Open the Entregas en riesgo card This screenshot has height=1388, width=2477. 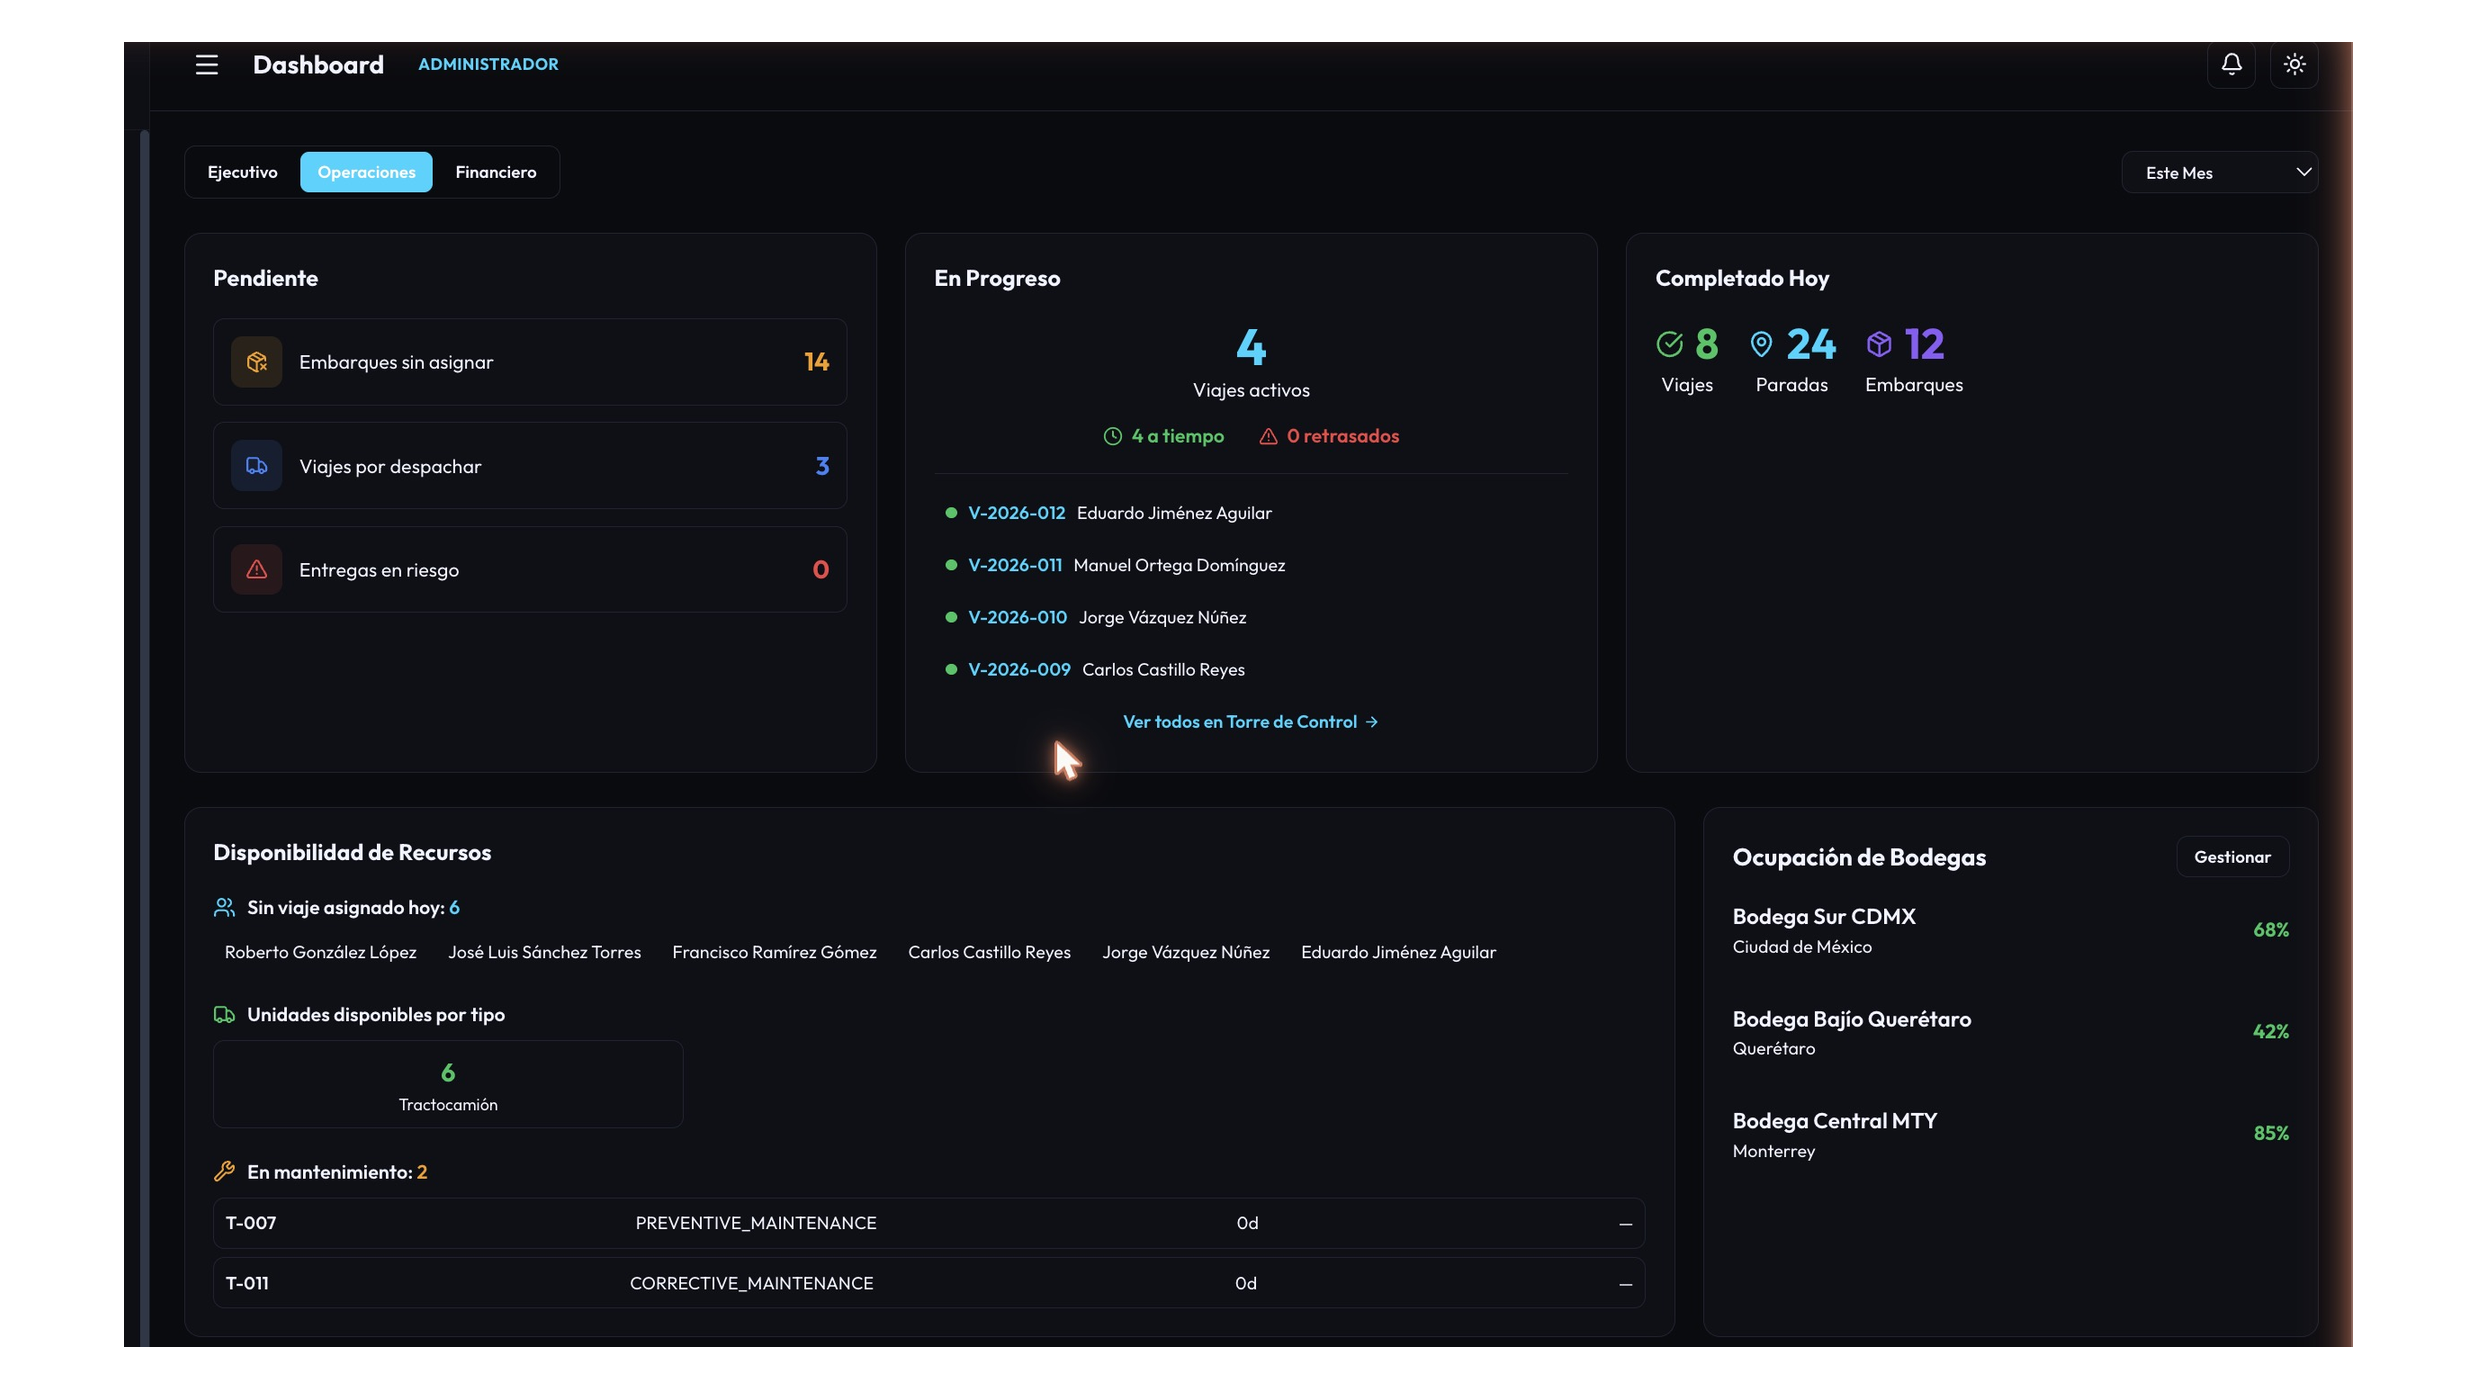click(x=530, y=570)
